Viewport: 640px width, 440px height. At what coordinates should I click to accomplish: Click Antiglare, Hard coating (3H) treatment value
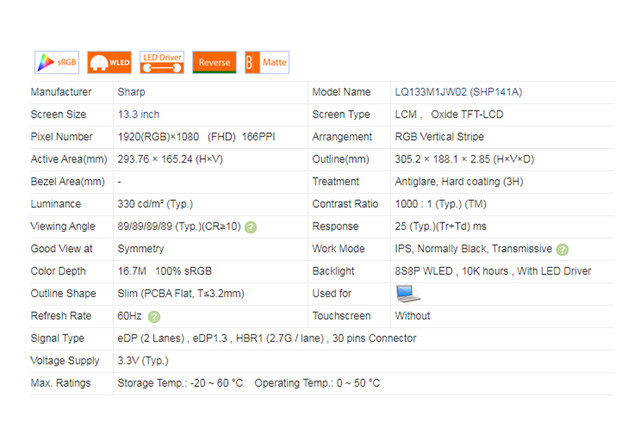(459, 182)
